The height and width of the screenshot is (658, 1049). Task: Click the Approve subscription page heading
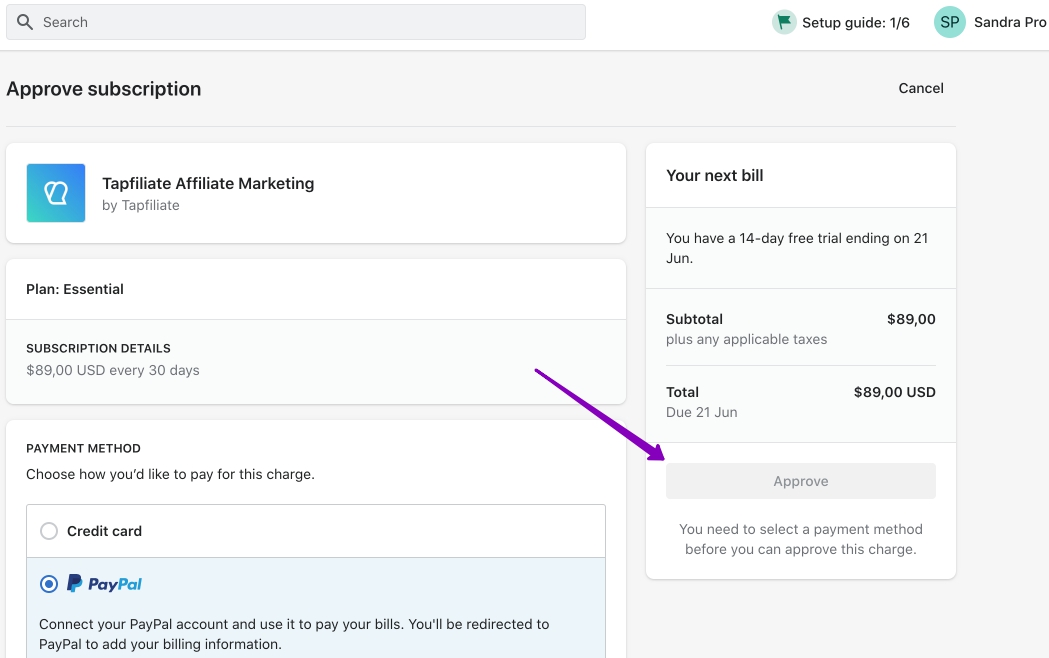pyautogui.click(x=104, y=89)
